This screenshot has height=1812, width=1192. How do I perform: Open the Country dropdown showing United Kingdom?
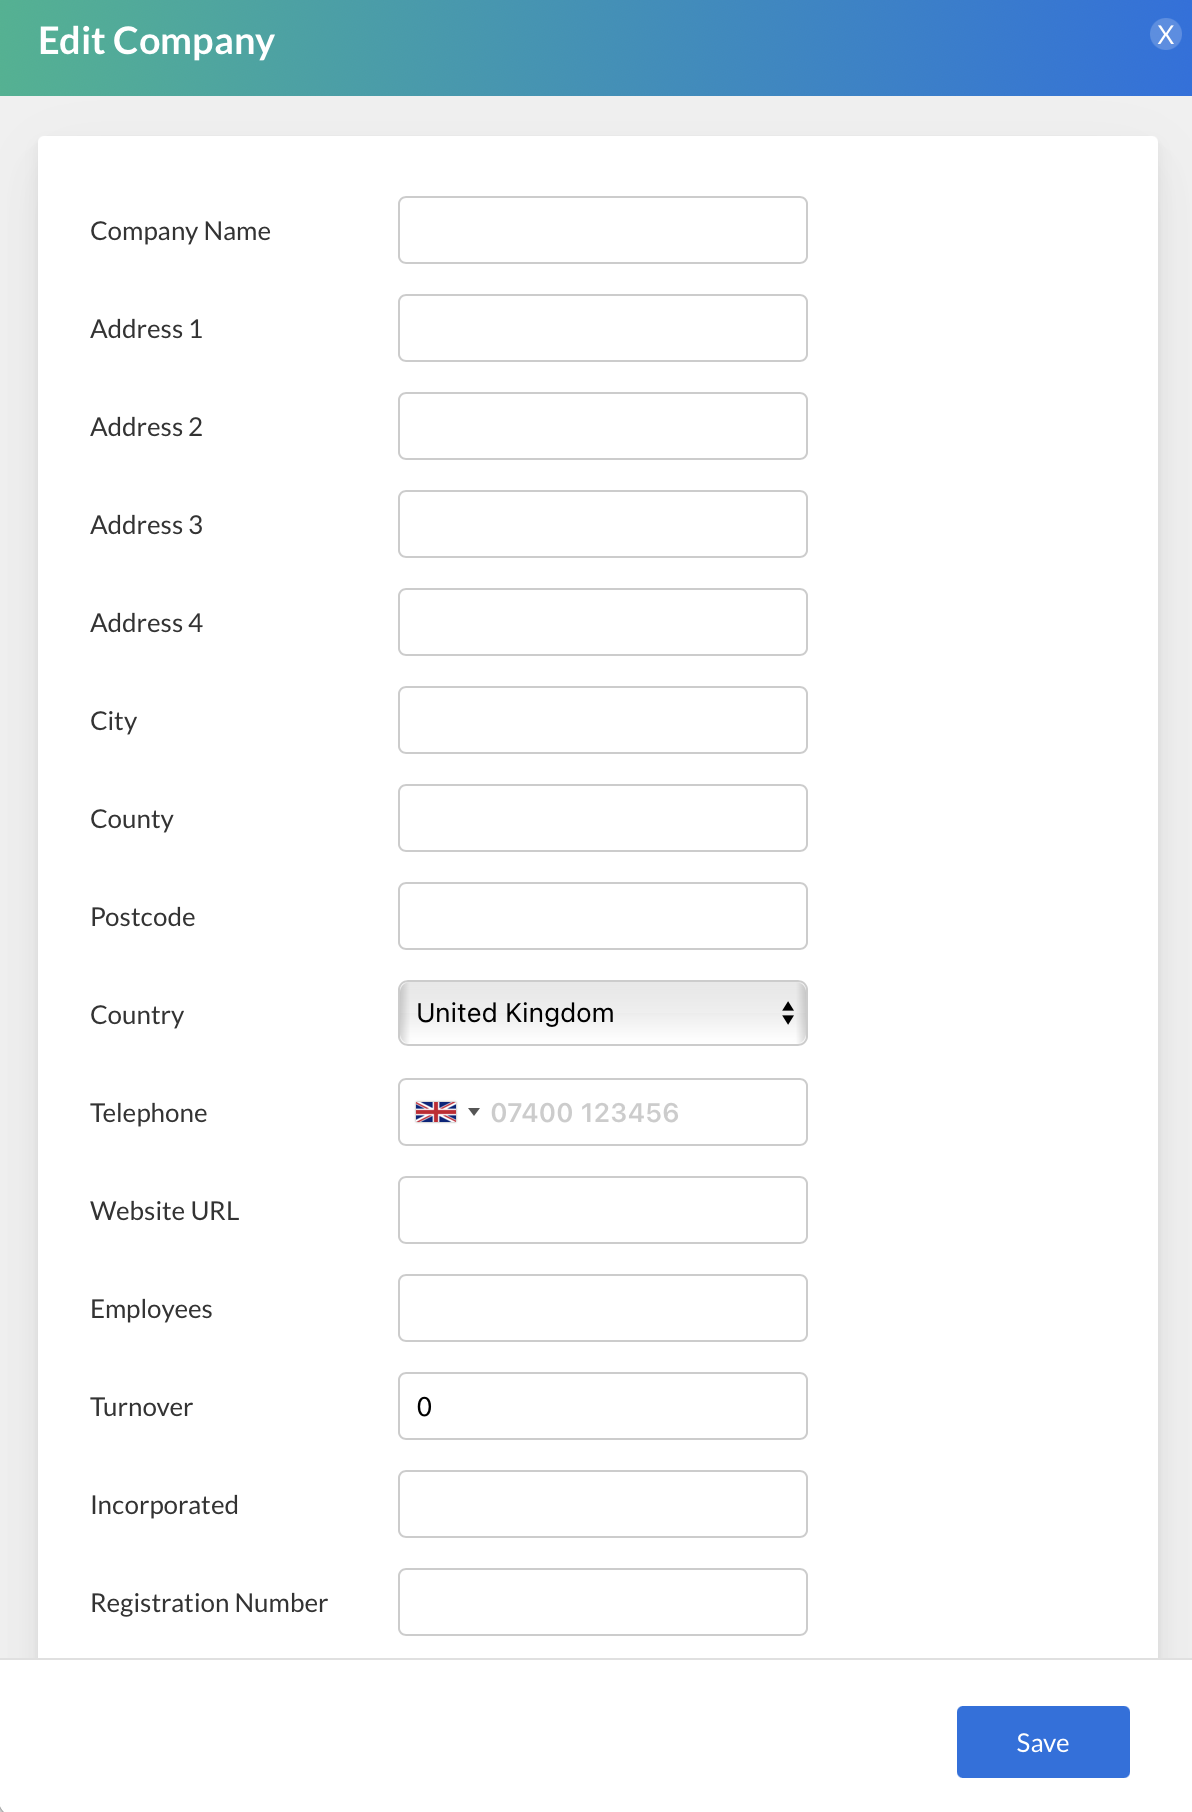[x=602, y=1013]
